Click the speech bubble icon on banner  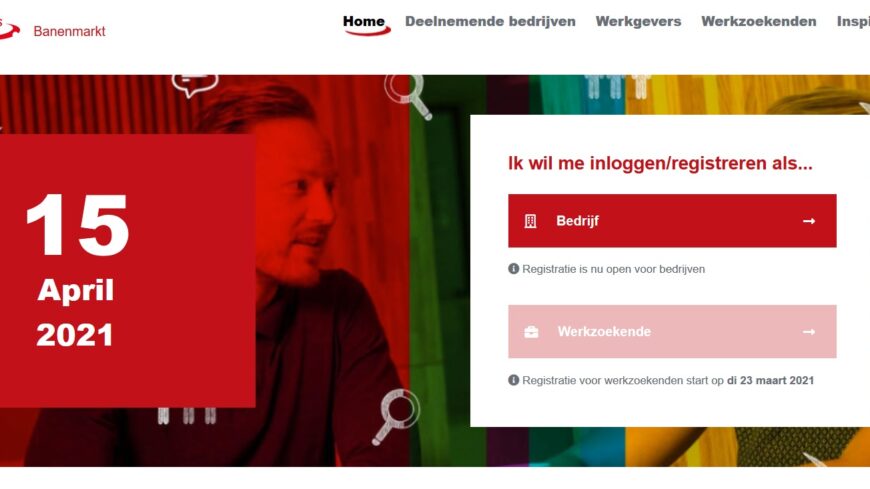(194, 85)
